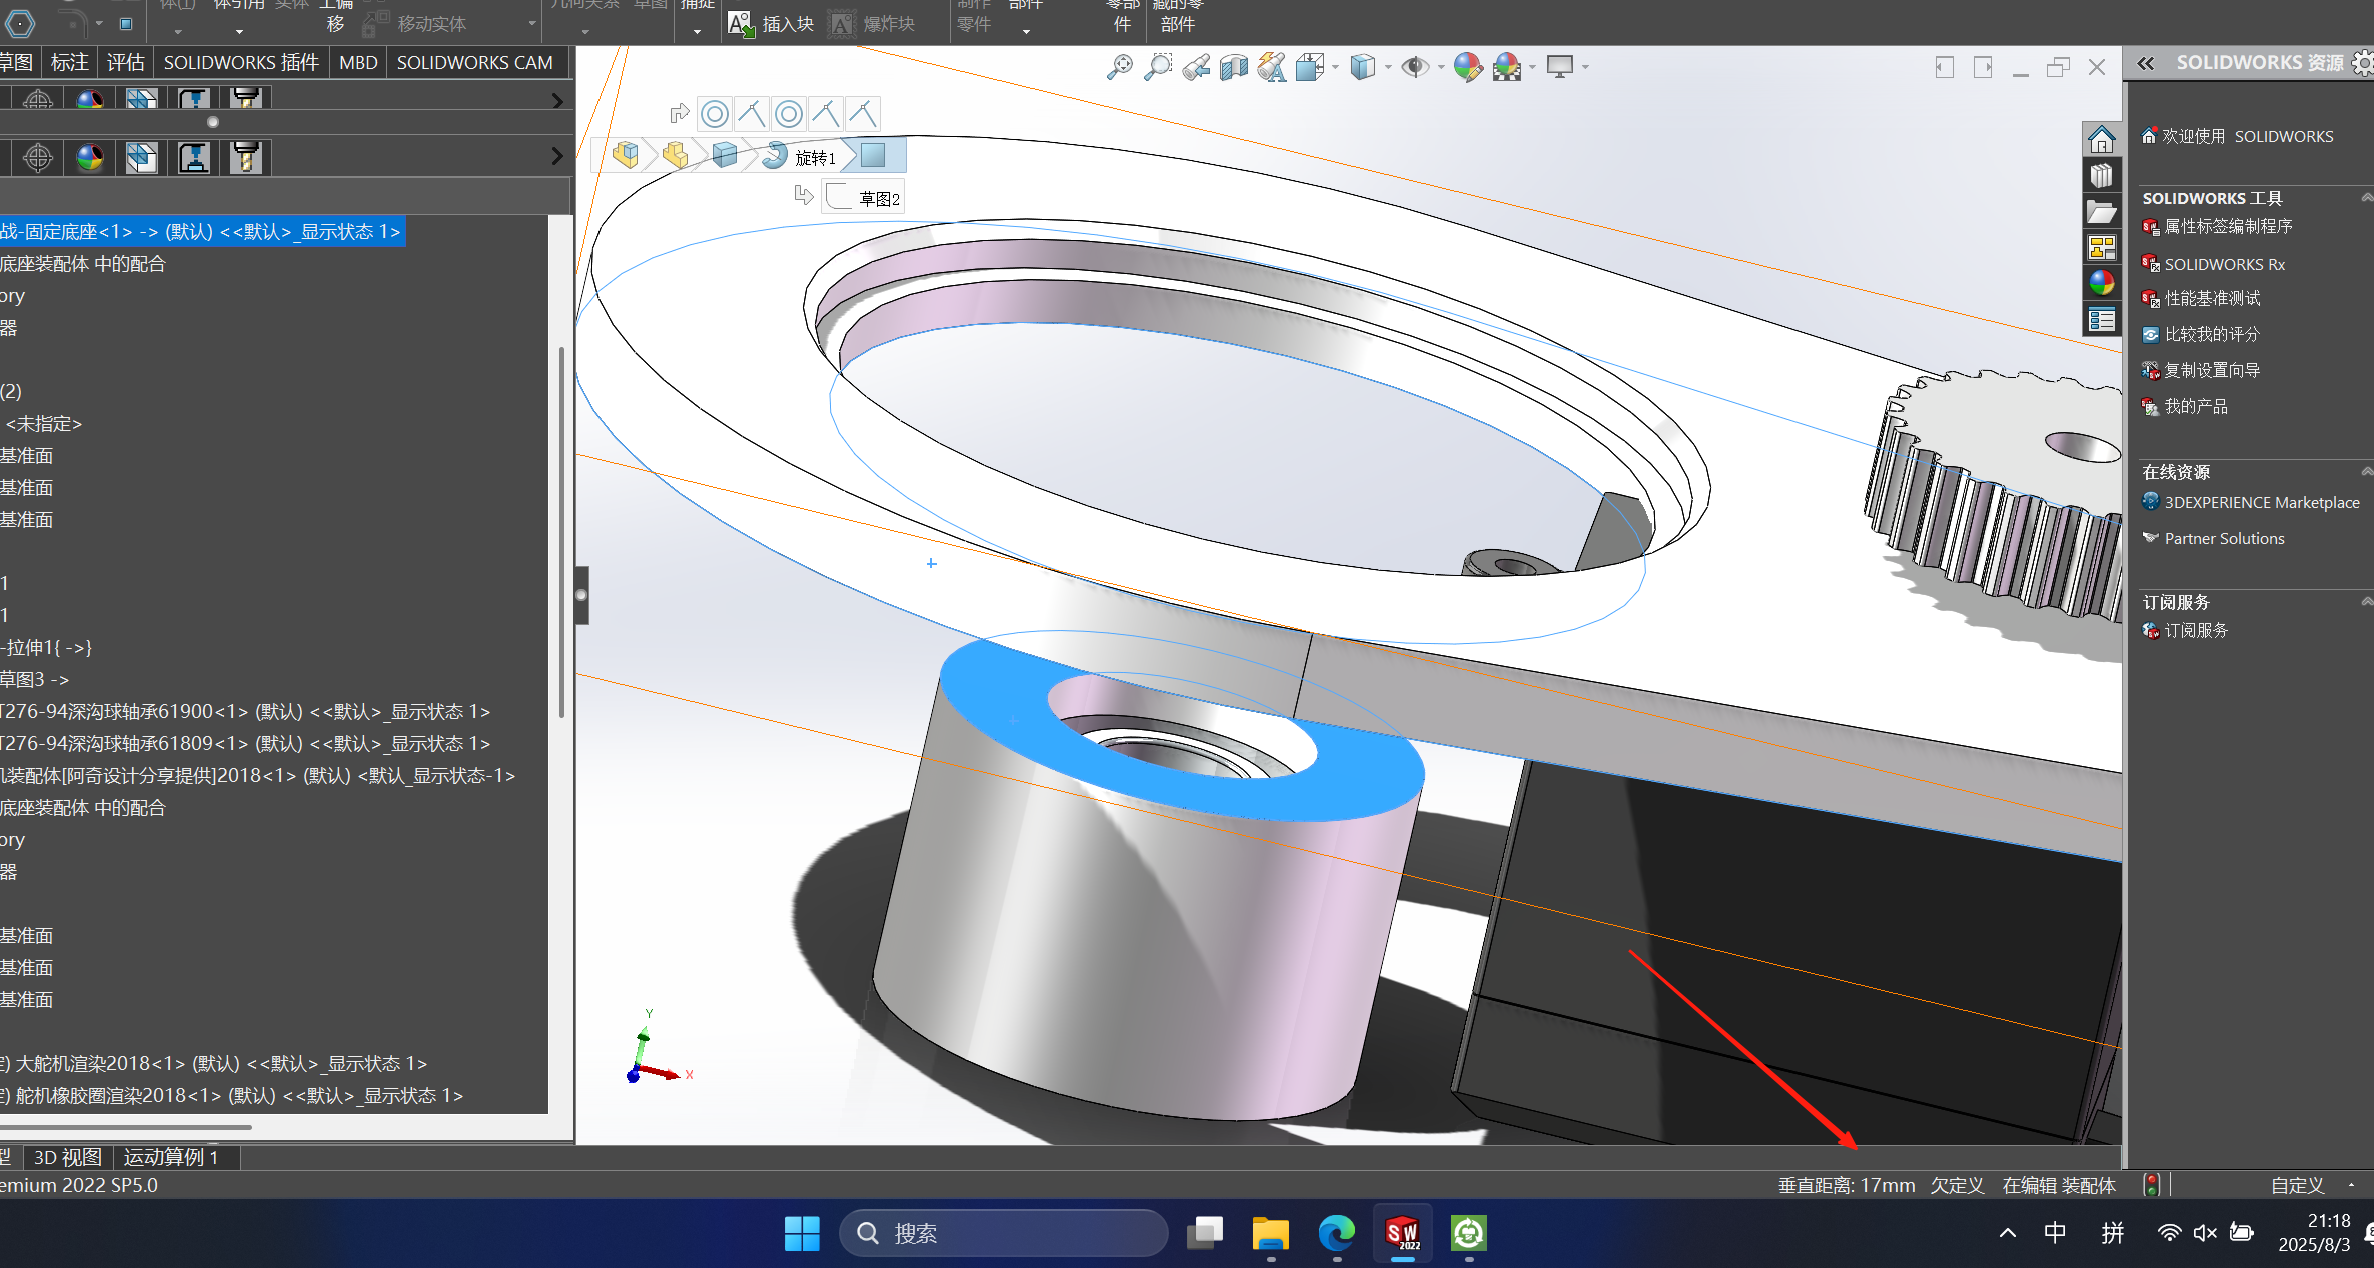2374x1268 pixels.
Task: Select the Zoom to Fit tool
Action: (x=1121, y=67)
